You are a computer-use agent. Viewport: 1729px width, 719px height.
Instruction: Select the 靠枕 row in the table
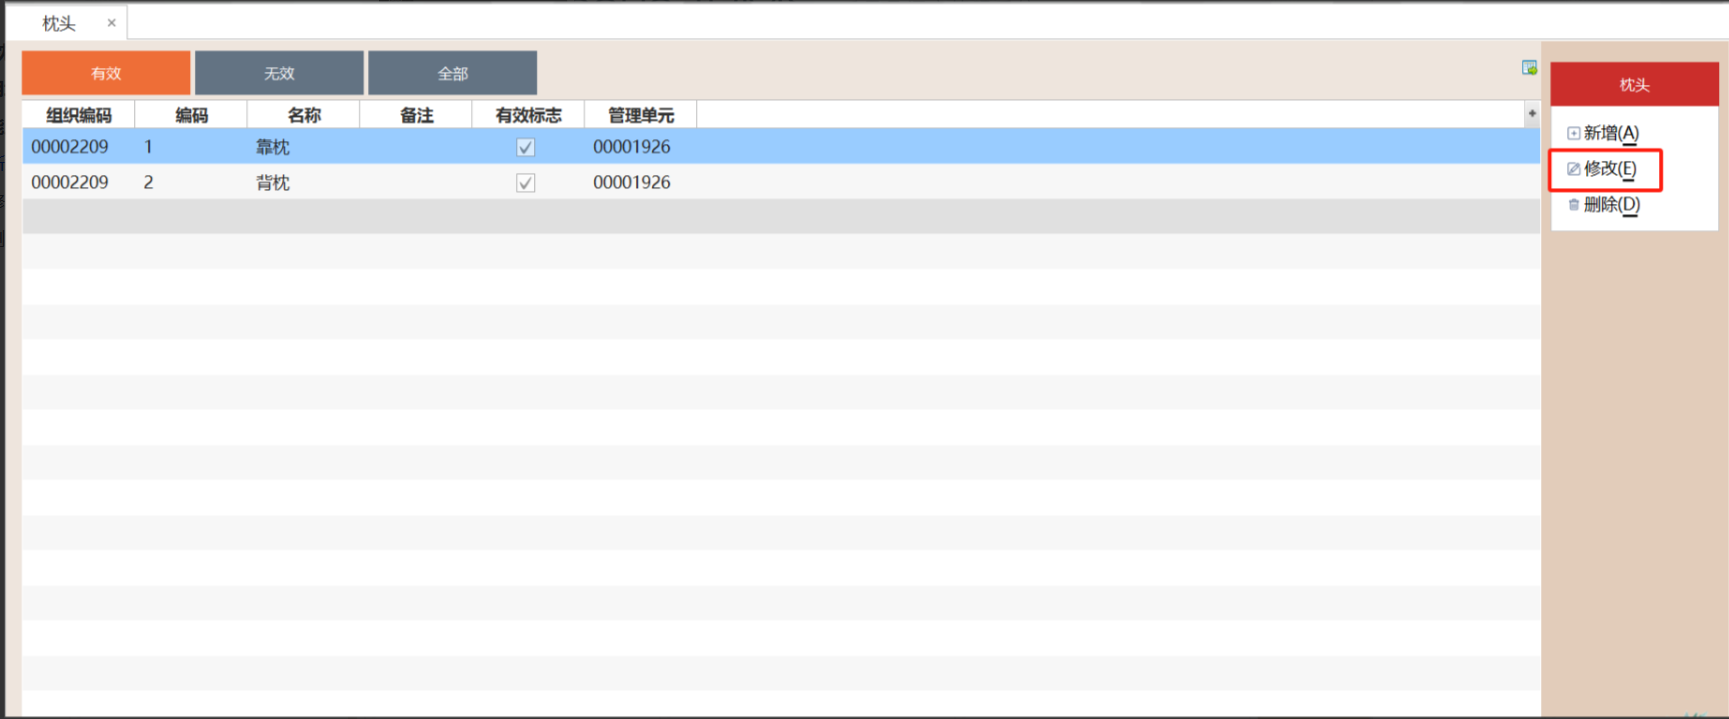pyautogui.click(x=272, y=147)
